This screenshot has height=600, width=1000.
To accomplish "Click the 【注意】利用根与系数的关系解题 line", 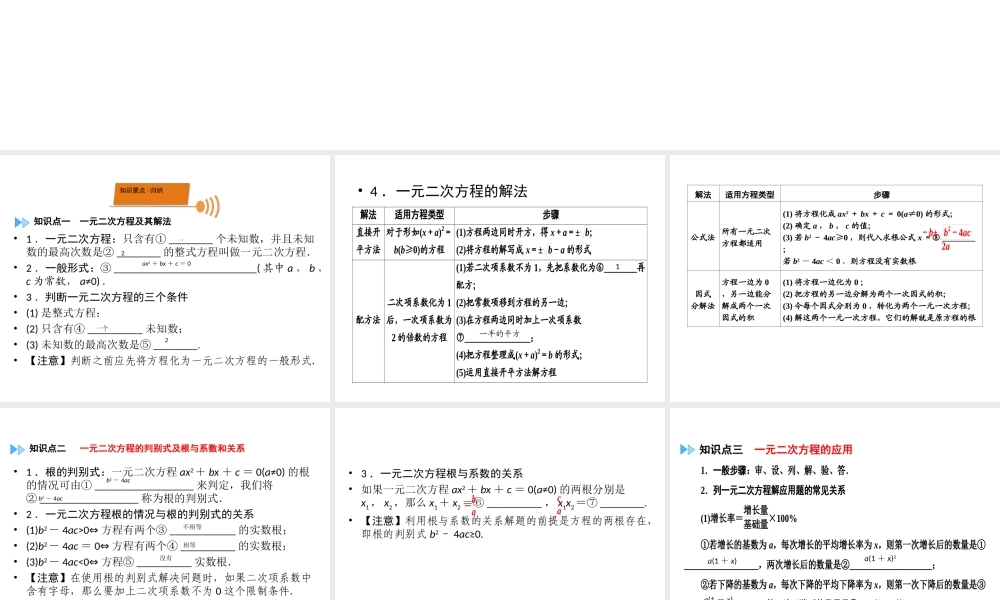I will (x=507, y=527).
